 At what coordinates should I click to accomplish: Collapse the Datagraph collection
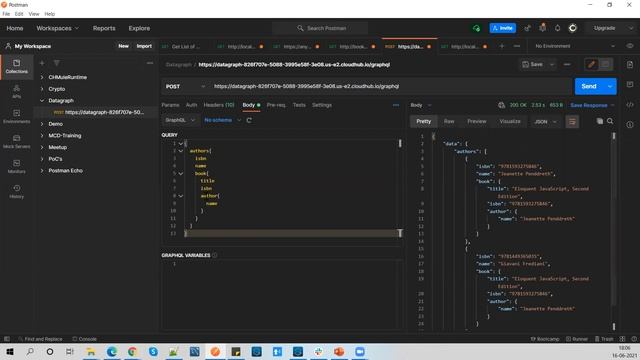pyautogui.click(x=42, y=100)
